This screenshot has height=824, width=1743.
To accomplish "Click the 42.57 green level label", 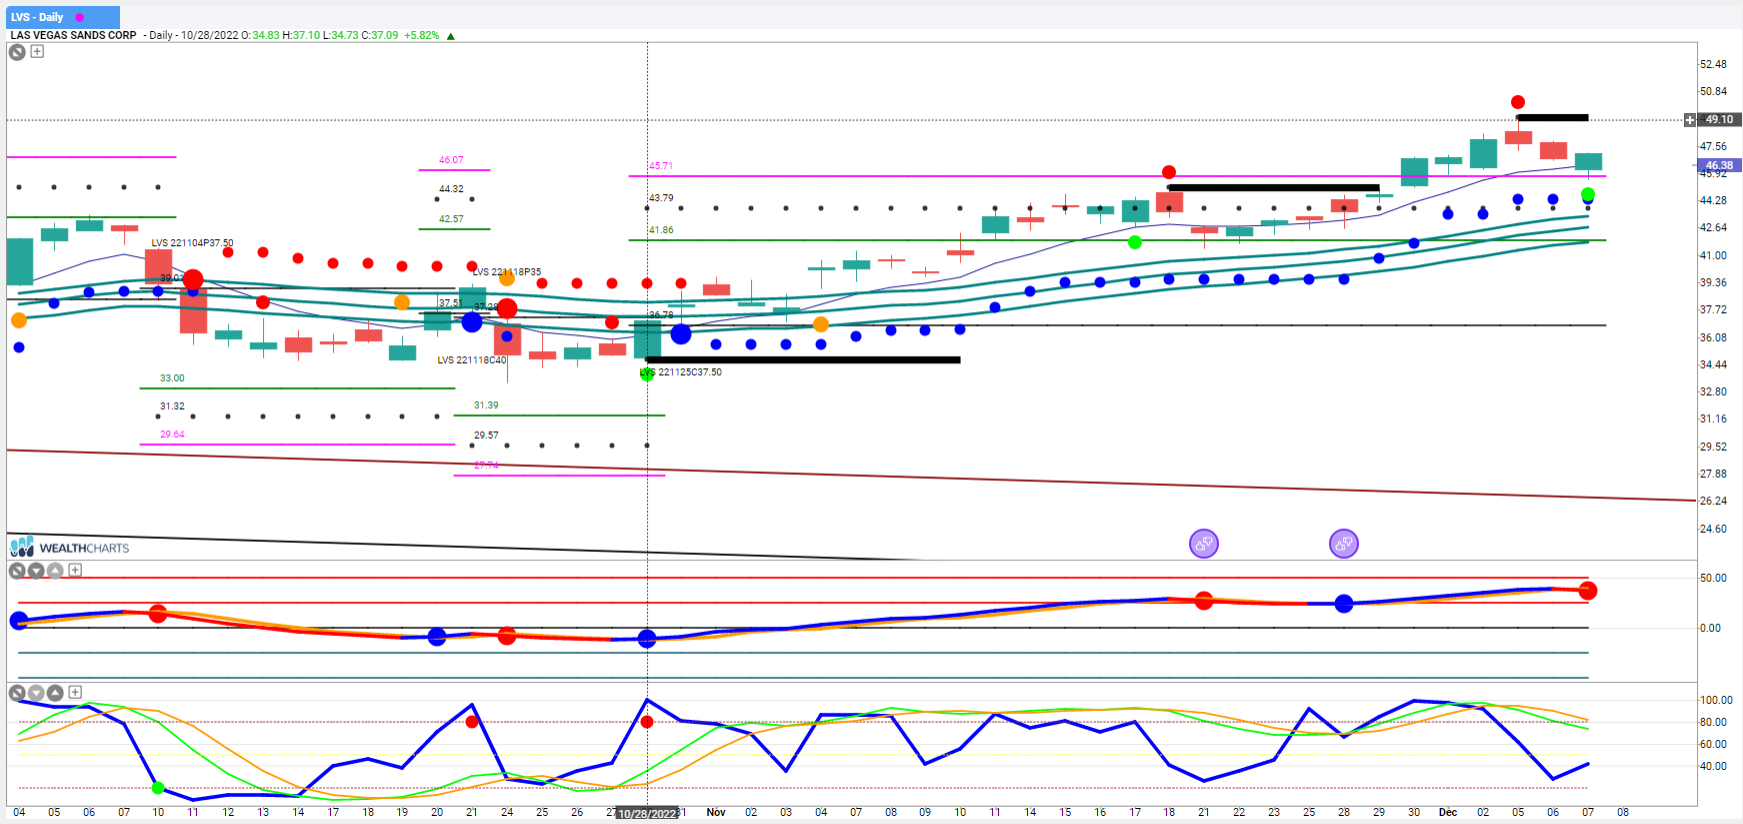I will click(451, 219).
